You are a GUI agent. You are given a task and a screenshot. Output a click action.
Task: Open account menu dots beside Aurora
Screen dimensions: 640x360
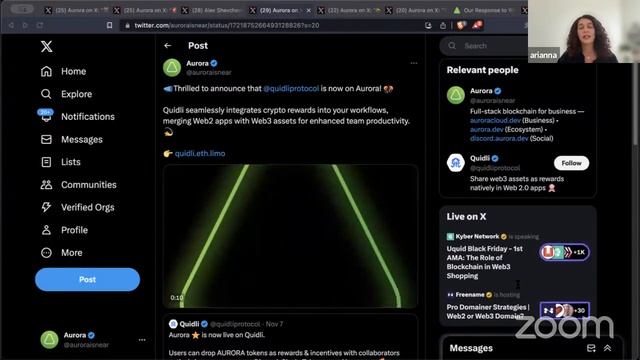coord(142,340)
